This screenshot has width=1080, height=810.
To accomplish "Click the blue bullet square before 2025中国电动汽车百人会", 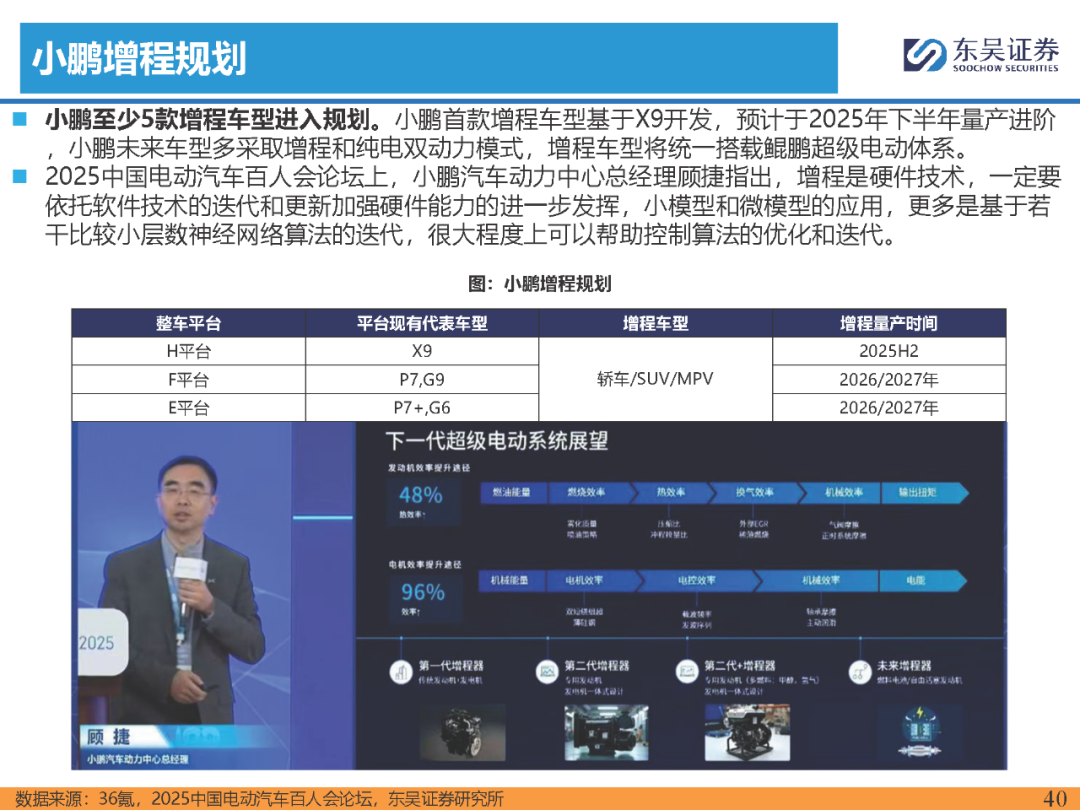I will click(x=19, y=177).
